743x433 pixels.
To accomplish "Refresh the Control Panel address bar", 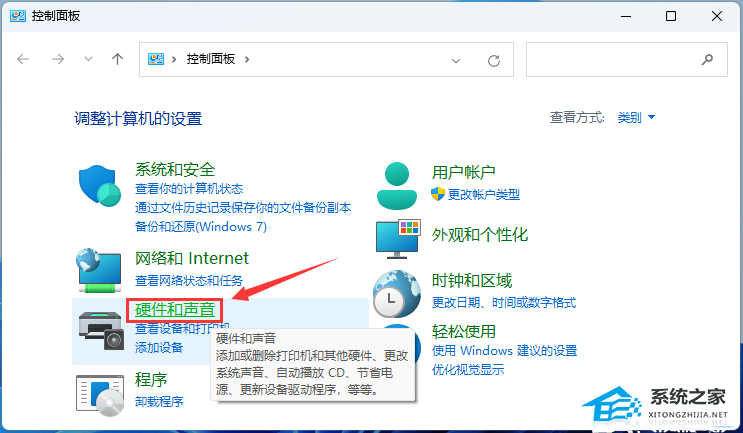I will [x=494, y=60].
